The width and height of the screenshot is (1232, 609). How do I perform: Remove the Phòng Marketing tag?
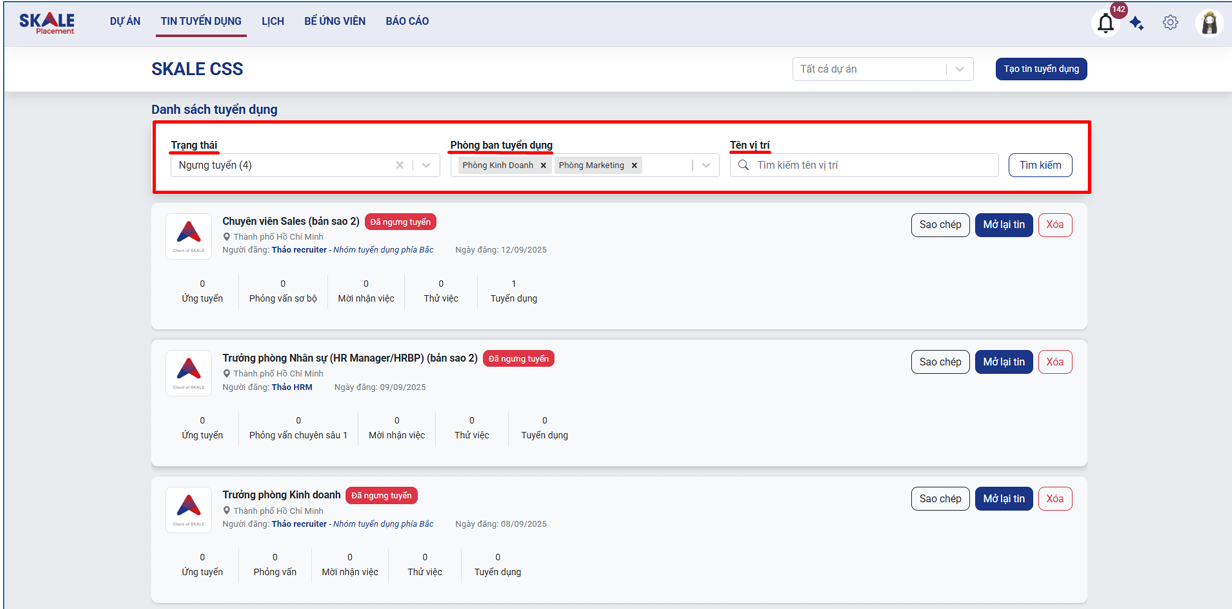(x=634, y=166)
